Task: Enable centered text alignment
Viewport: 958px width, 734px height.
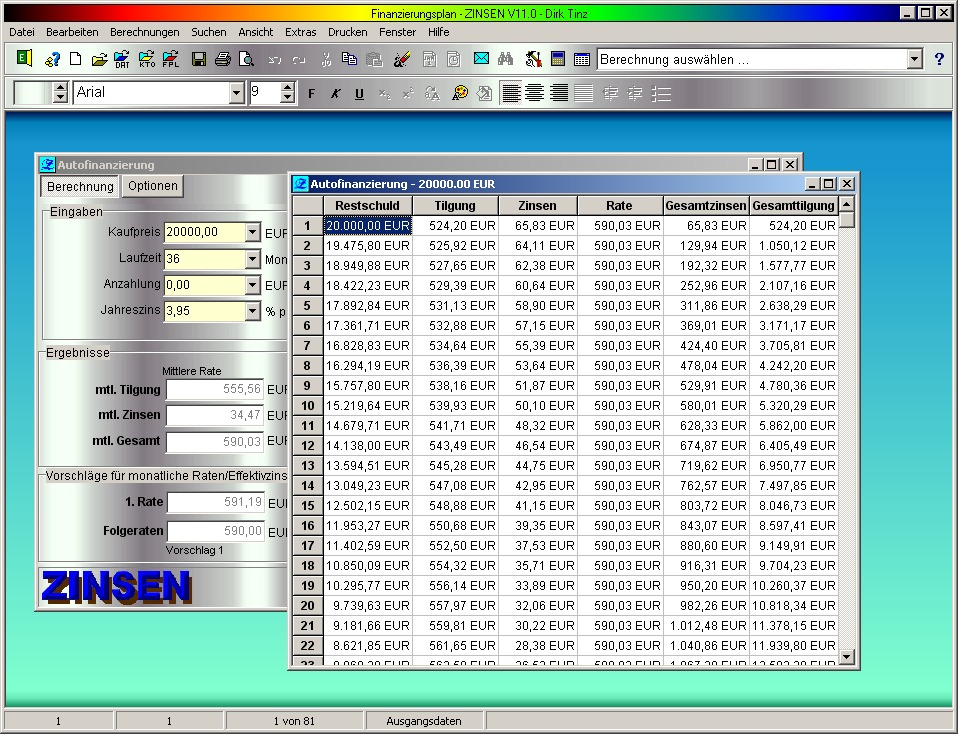Action: pyautogui.click(x=535, y=93)
